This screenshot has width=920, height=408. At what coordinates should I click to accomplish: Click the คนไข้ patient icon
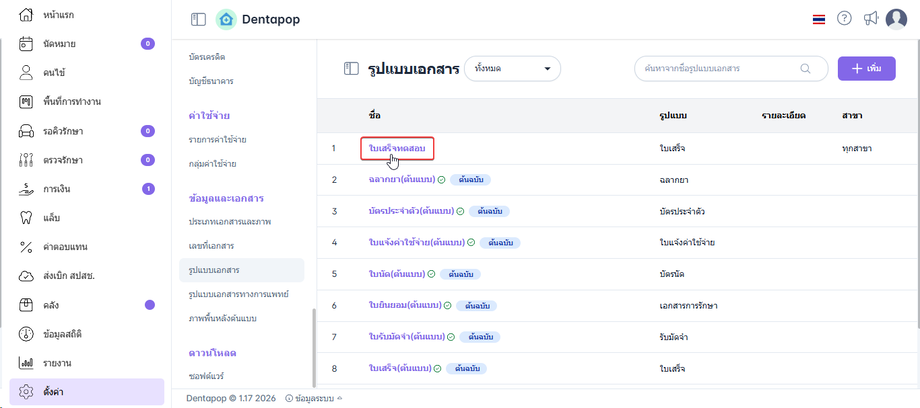coord(26,73)
